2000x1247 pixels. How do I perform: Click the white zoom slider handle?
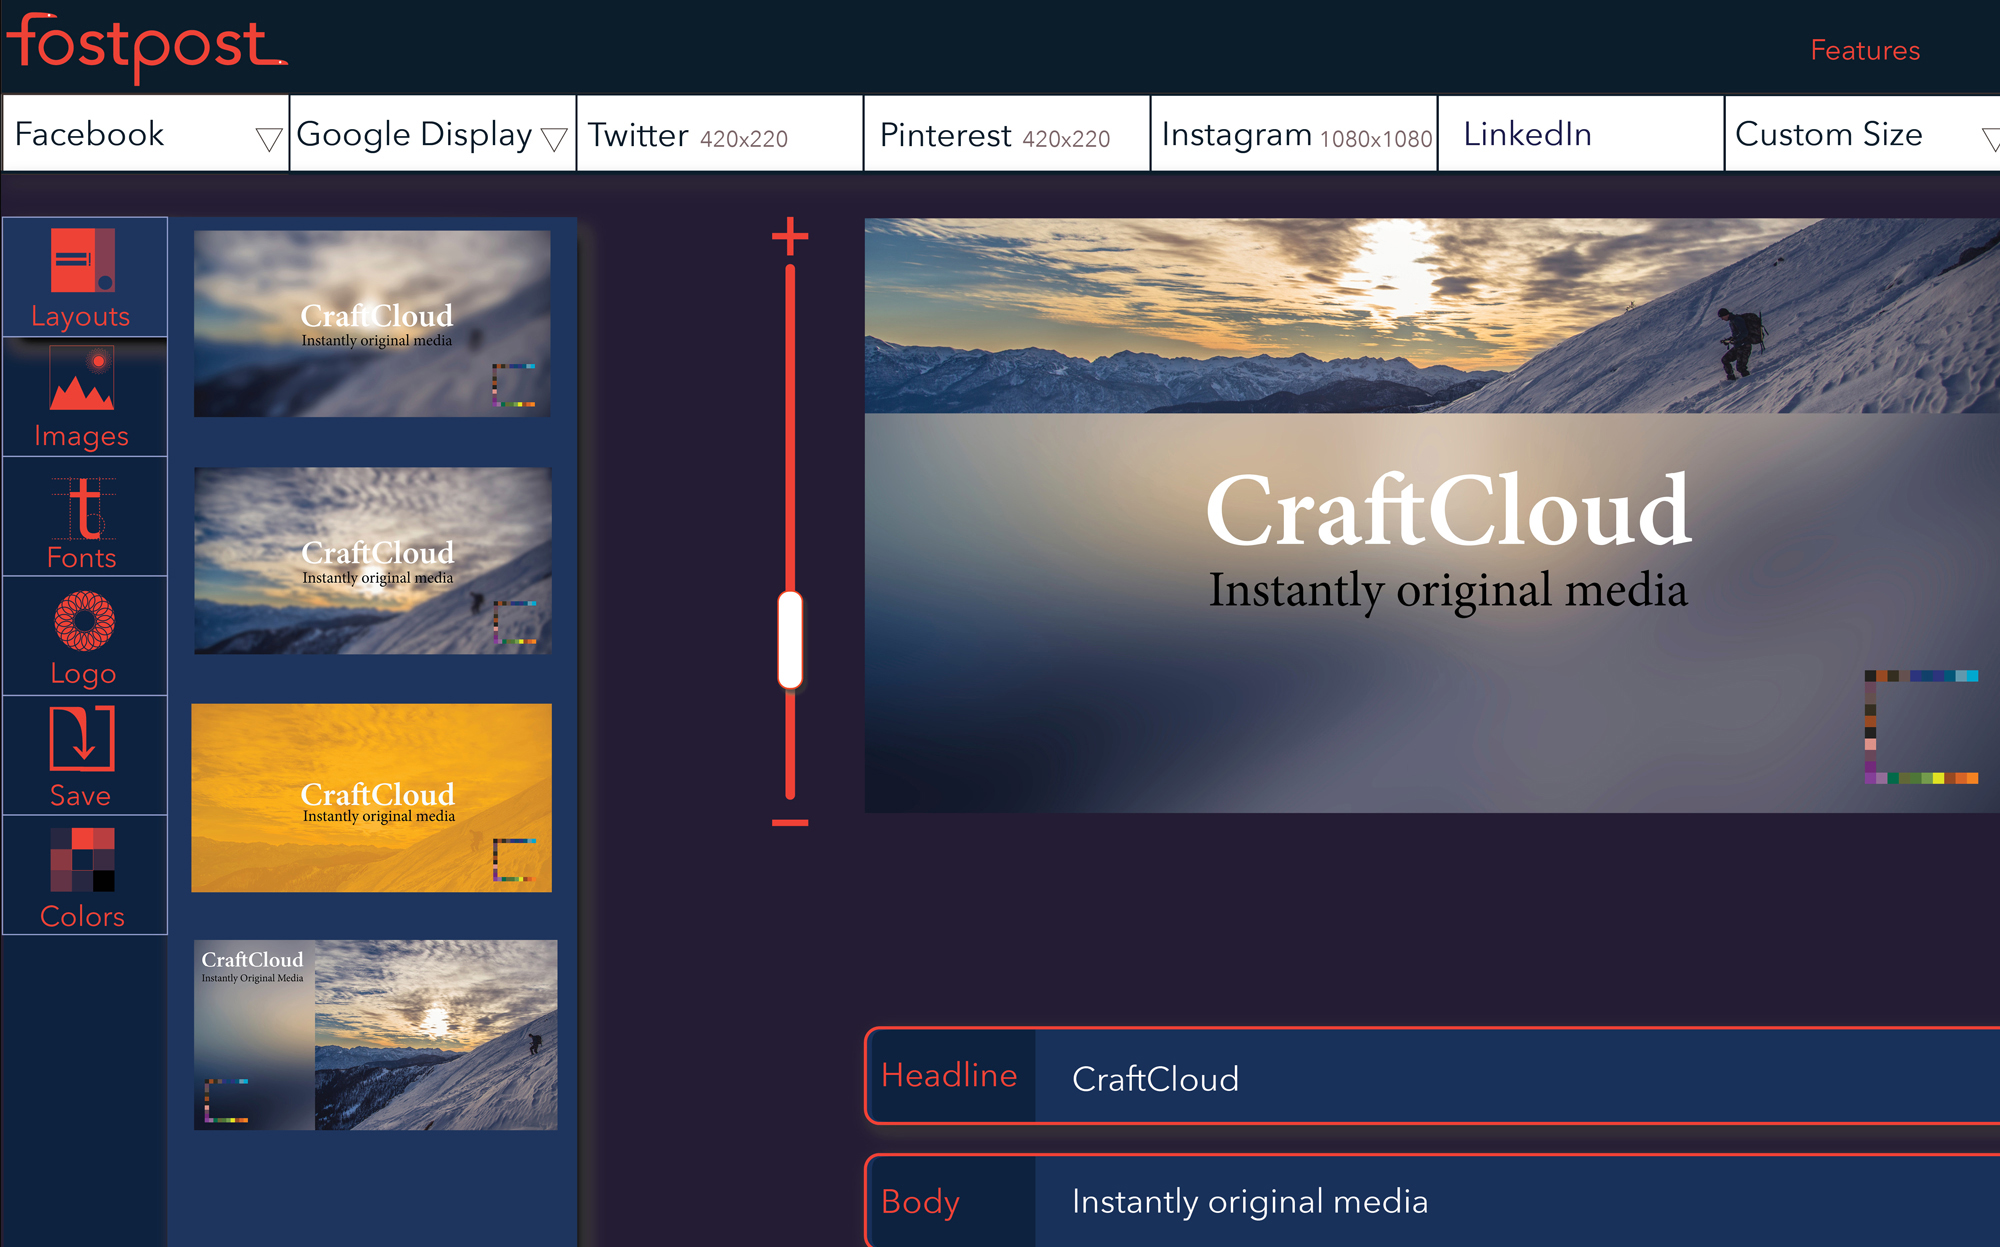pos(790,640)
